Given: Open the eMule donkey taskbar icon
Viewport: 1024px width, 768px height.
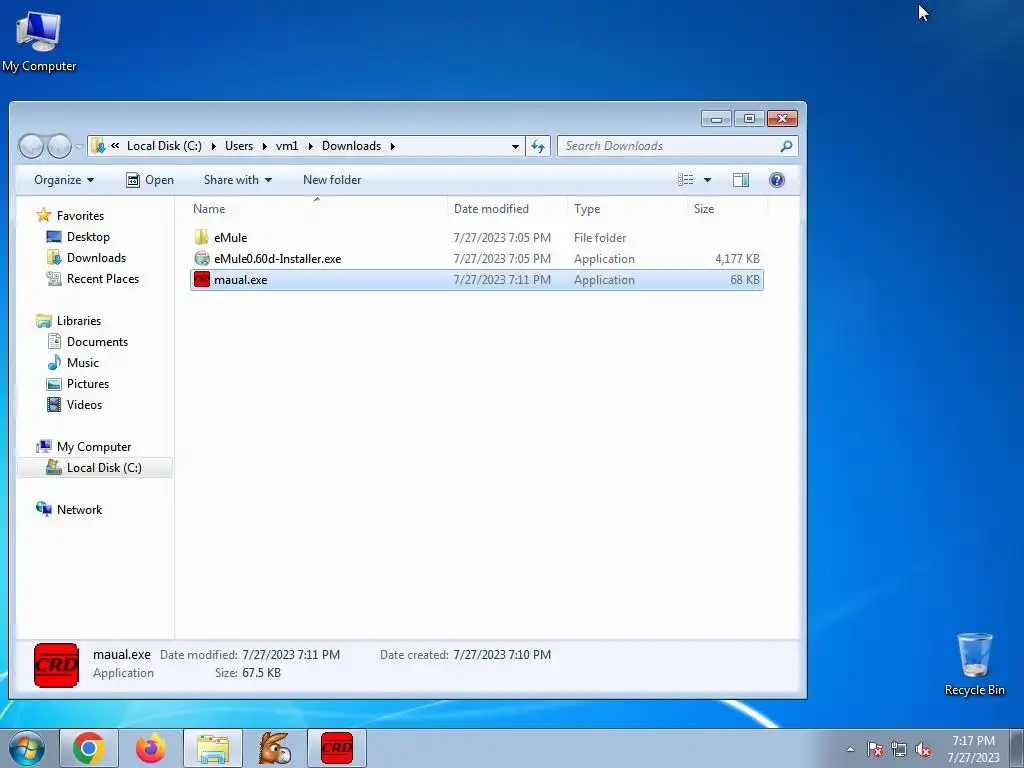Looking at the screenshot, I should coord(275,748).
